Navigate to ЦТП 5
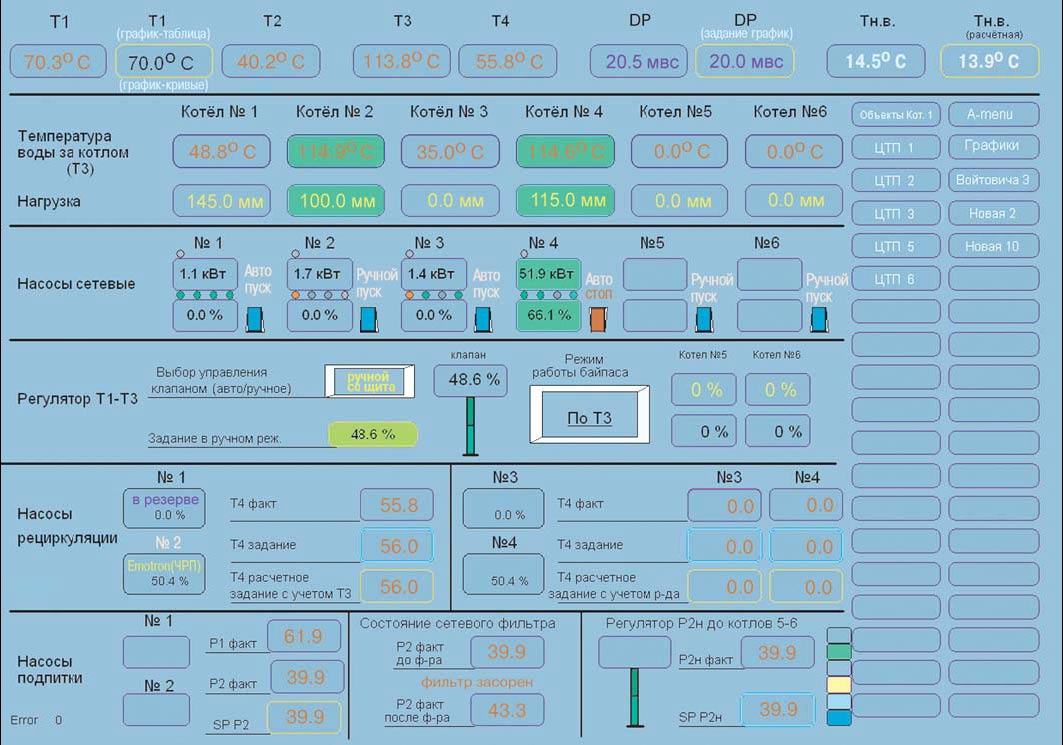 click(x=895, y=246)
